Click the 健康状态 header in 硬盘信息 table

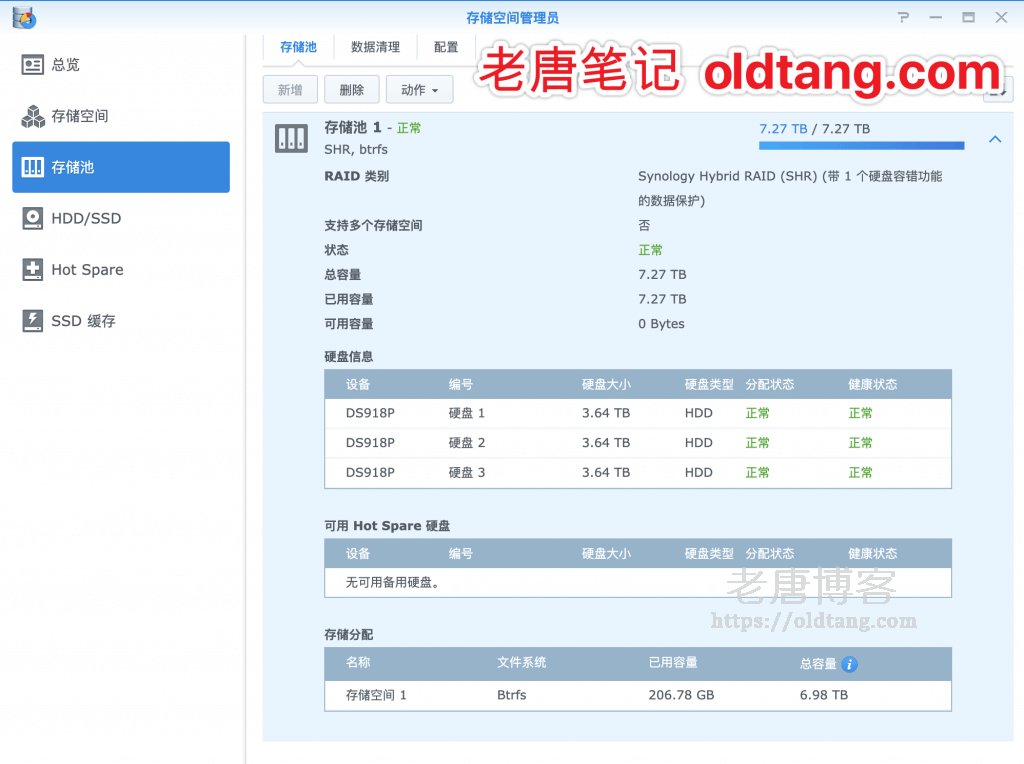[872, 385]
